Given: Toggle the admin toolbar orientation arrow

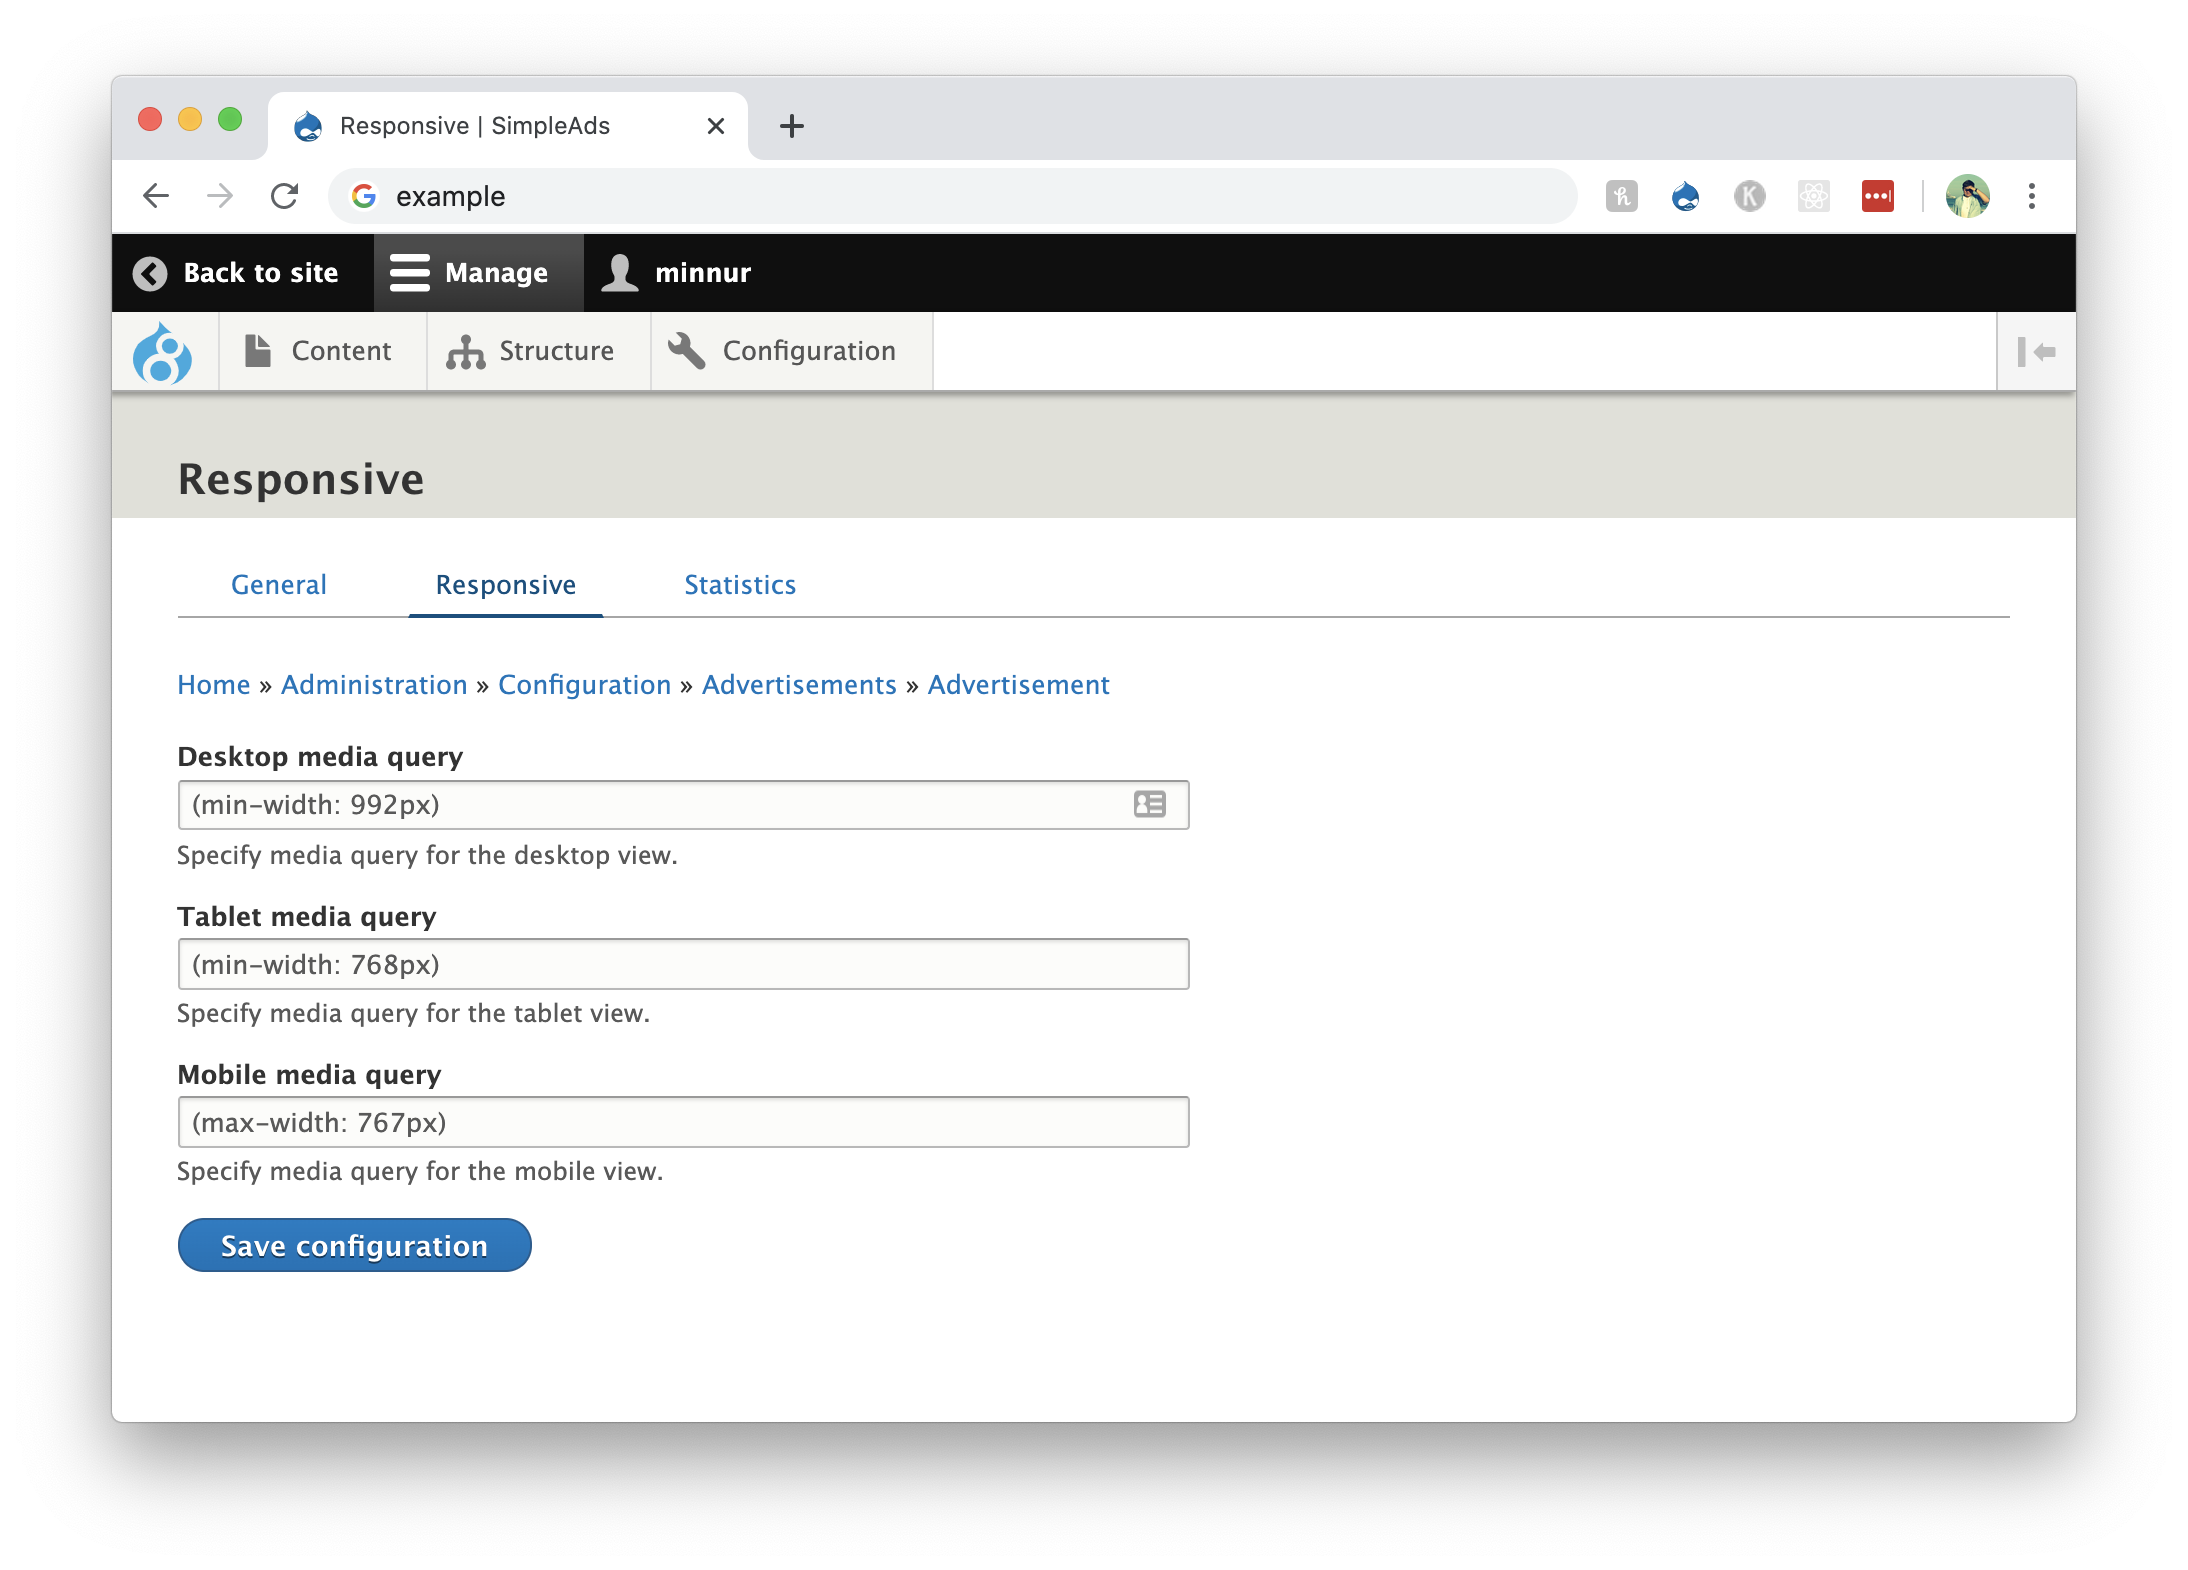Looking at the screenshot, I should pos(2036,351).
